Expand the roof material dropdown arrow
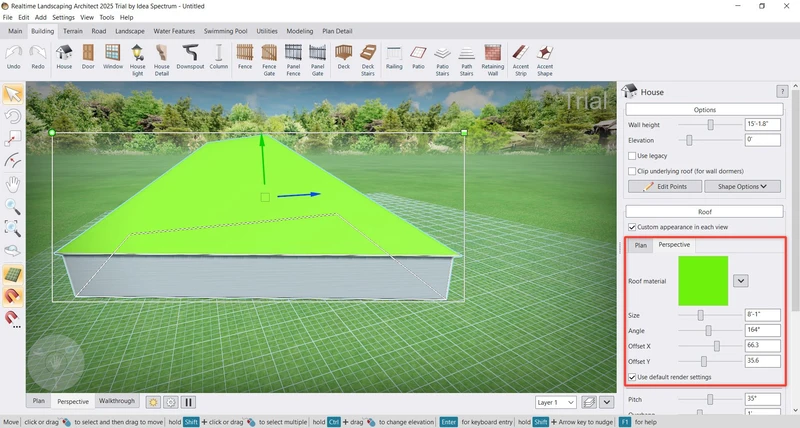The height and width of the screenshot is (428, 800). pos(741,281)
